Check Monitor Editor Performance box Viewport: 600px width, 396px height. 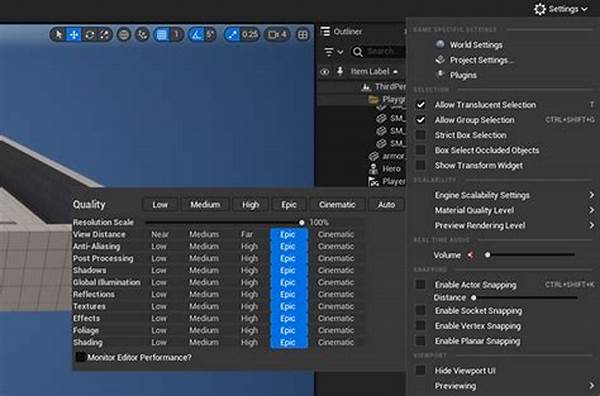80,357
